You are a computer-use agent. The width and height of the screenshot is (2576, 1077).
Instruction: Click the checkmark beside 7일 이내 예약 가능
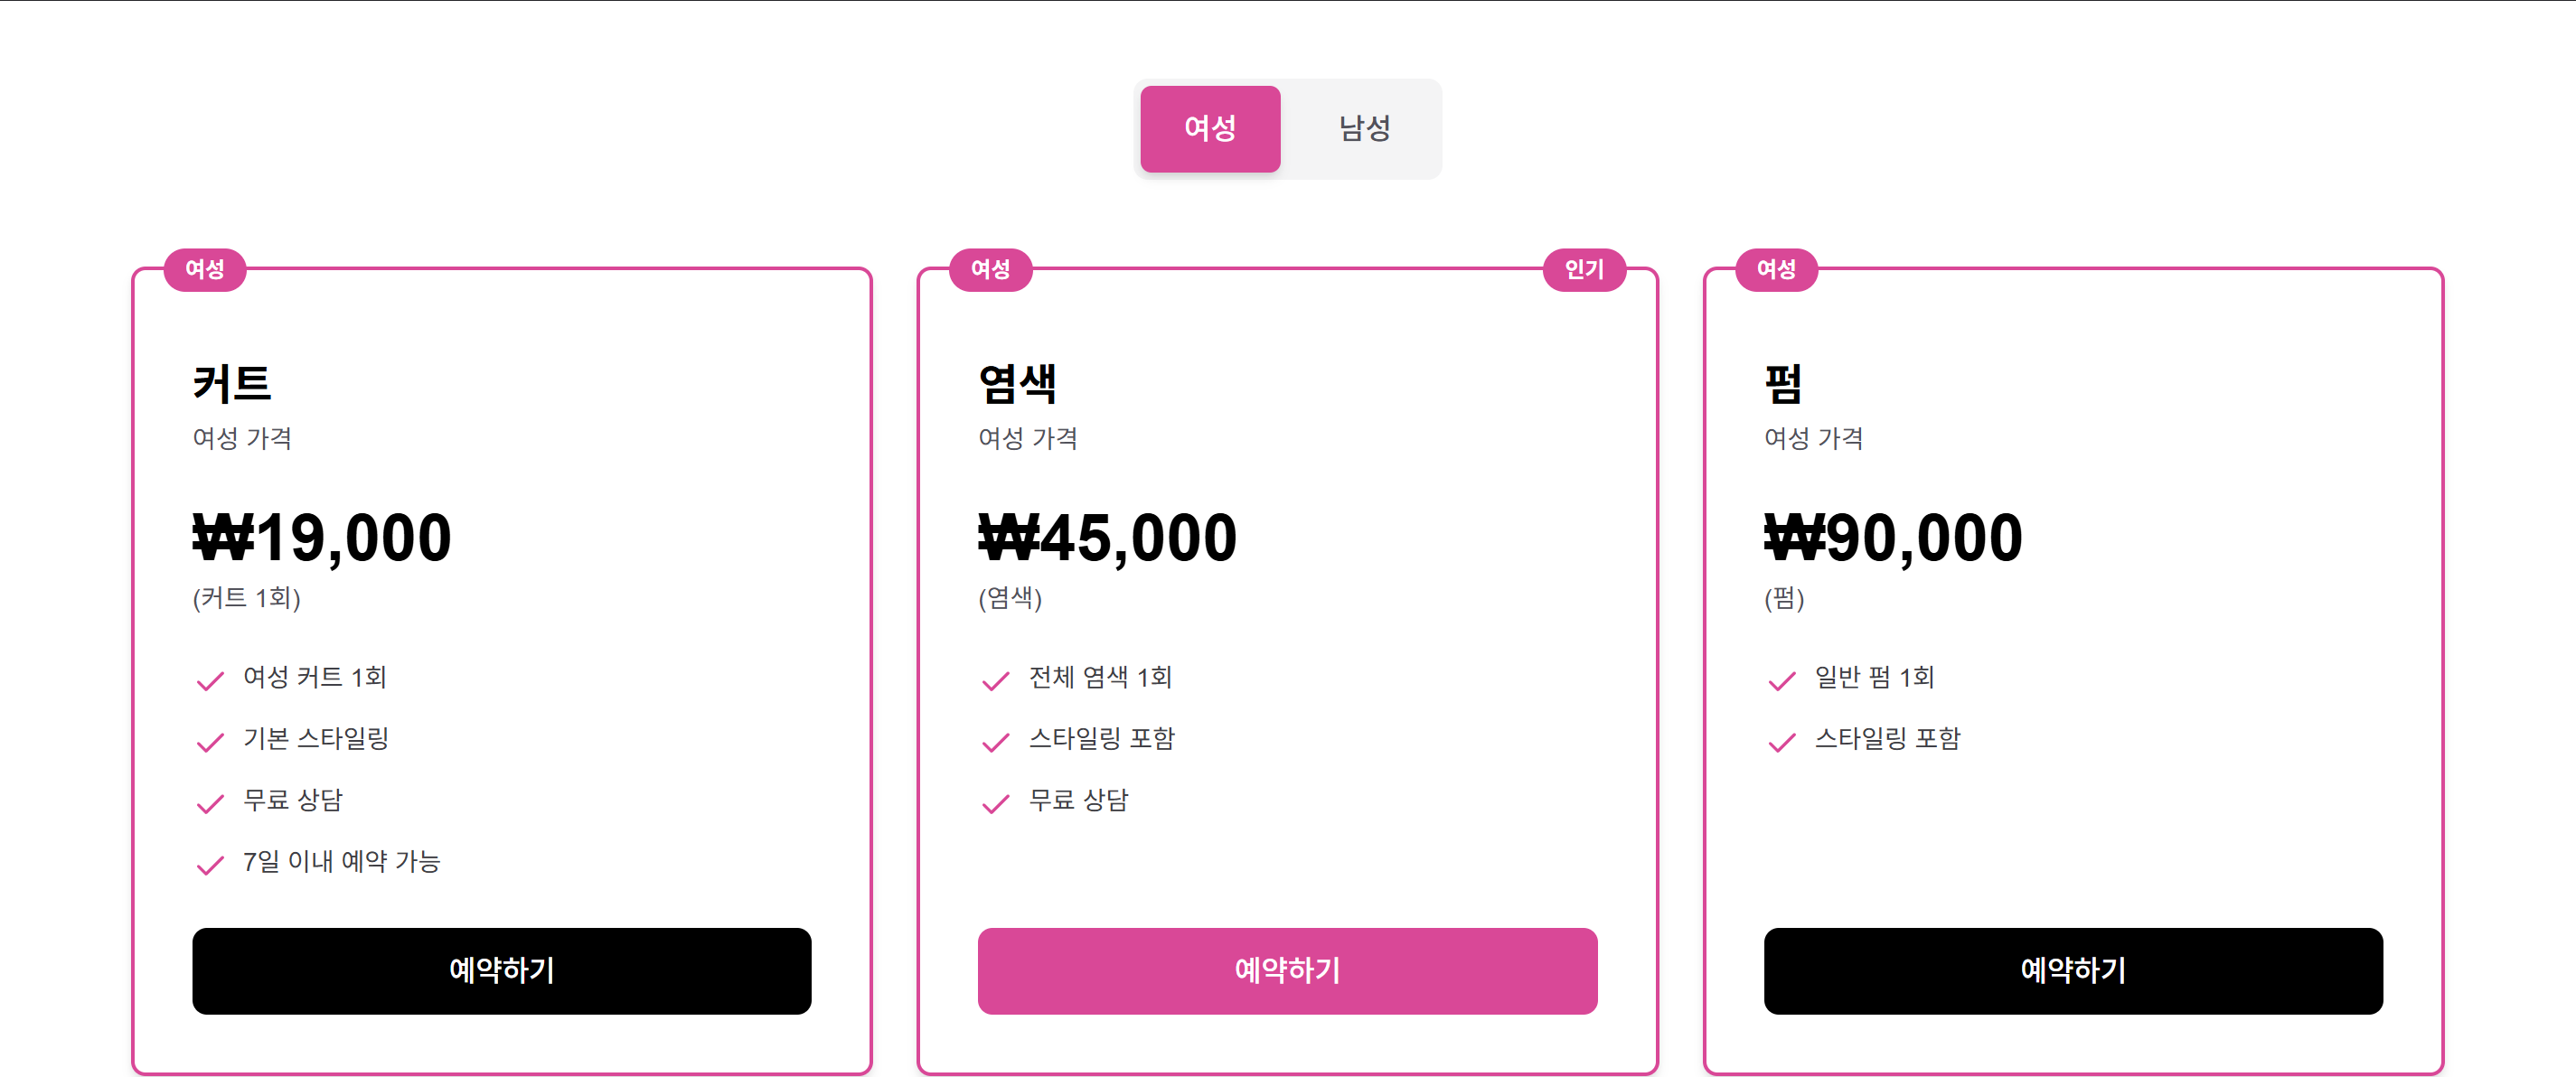pyautogui.click(x=210, y=865)
